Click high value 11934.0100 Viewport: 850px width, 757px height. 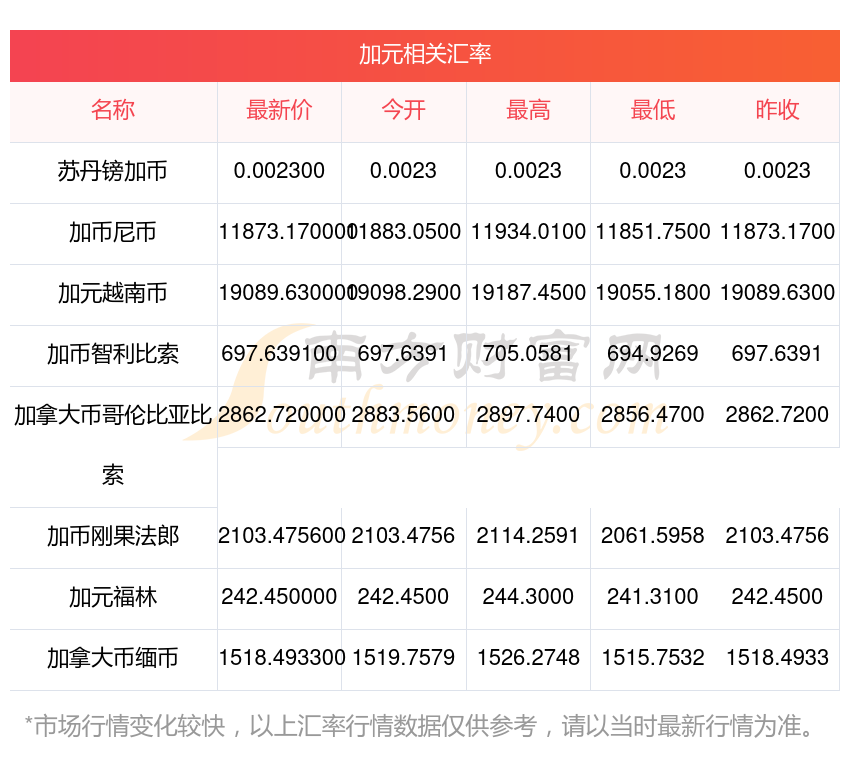pyautogui.click(x=528, y=232)
